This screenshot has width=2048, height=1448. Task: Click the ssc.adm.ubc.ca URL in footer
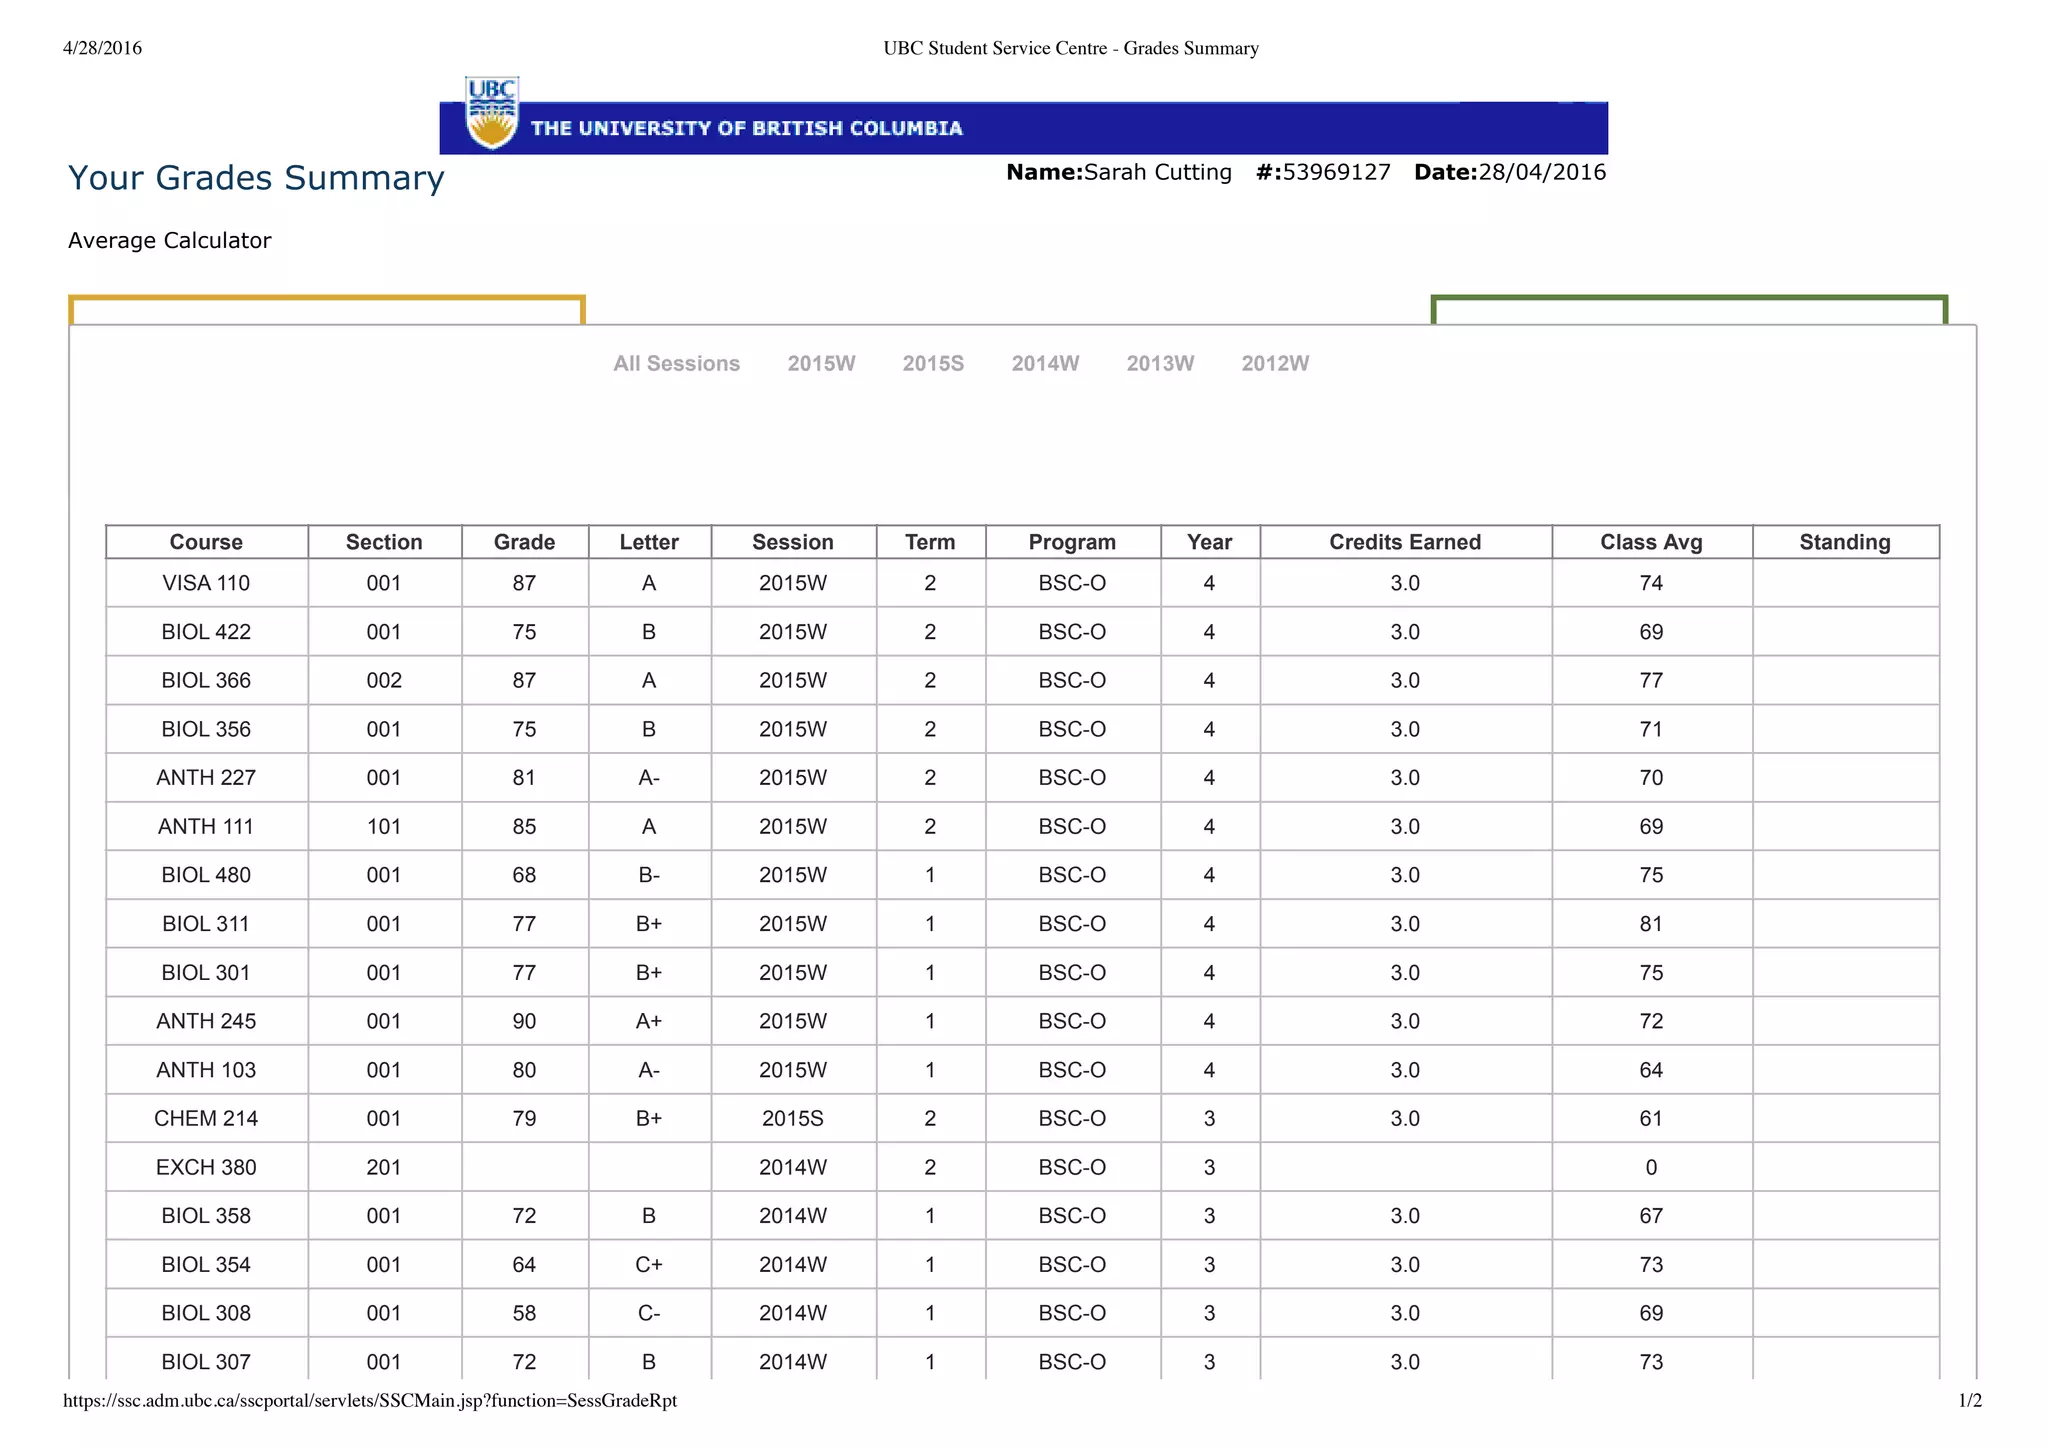pos(370,1401)
